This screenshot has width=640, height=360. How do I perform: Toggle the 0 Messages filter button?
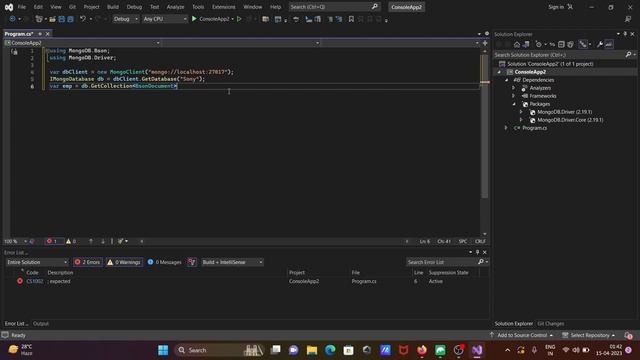[x=164, y=262]
